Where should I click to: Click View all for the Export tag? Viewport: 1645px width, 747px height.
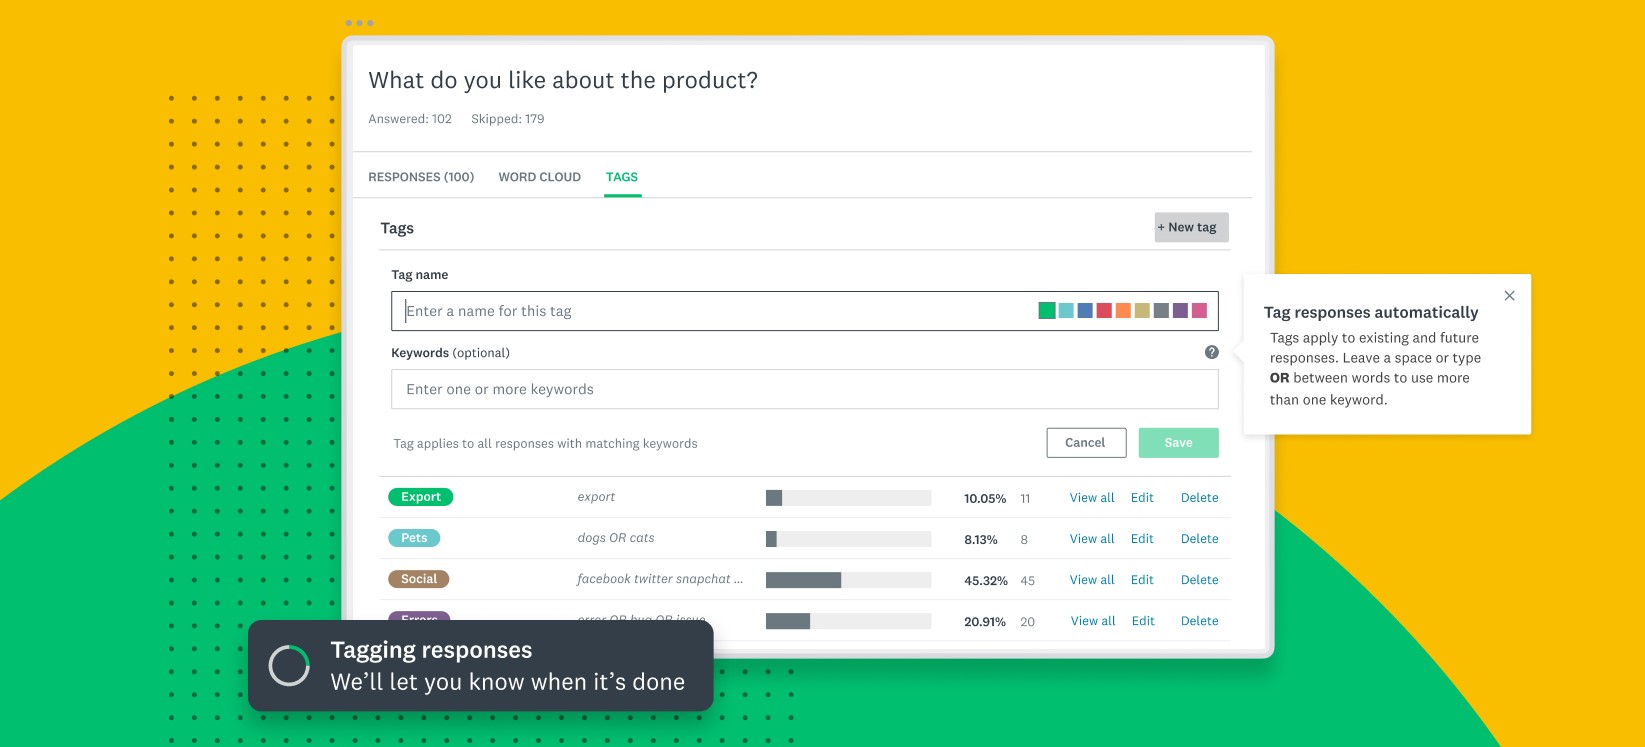pos(1091,498)
